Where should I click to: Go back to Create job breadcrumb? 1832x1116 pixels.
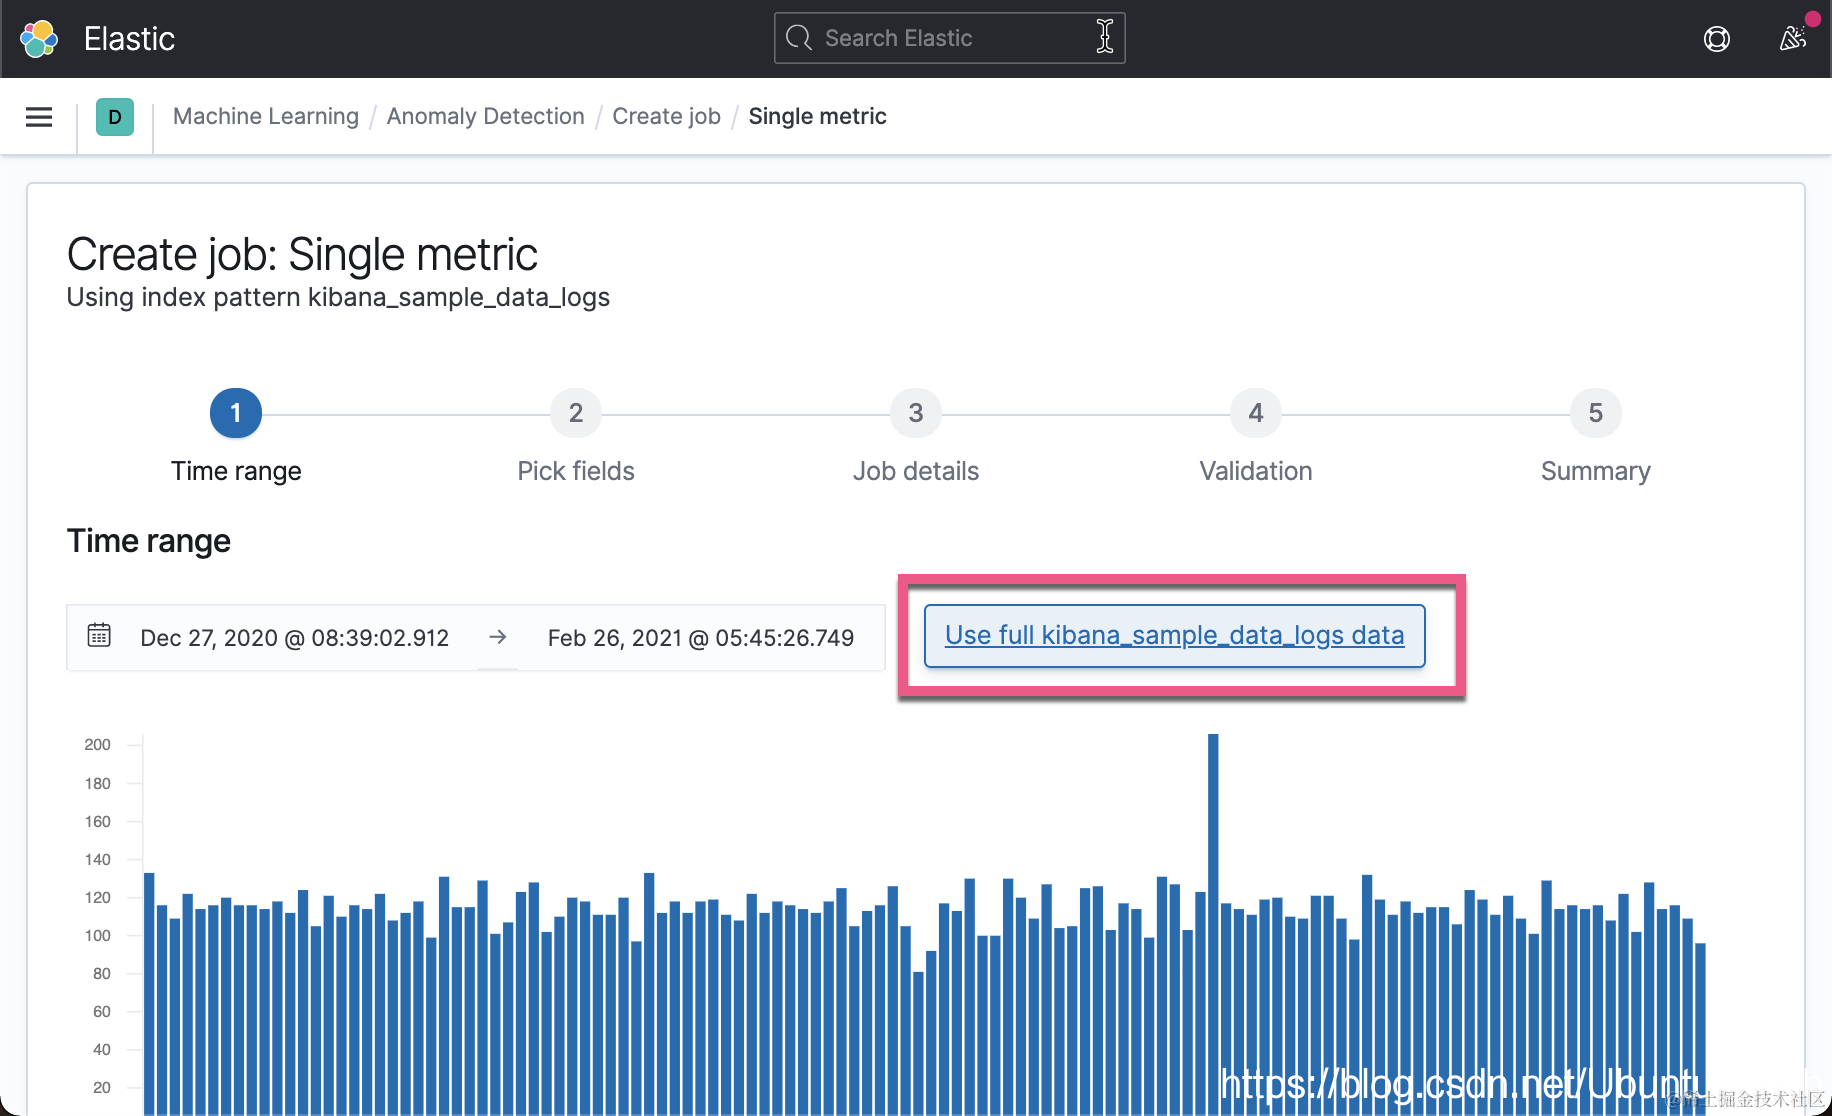click(666, 117)
